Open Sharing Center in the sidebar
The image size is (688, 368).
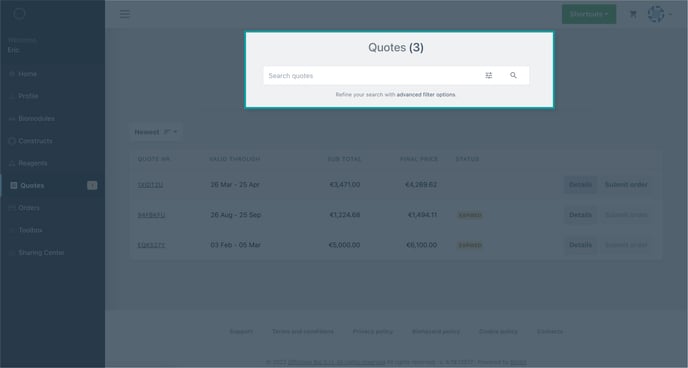click(41, 253)
